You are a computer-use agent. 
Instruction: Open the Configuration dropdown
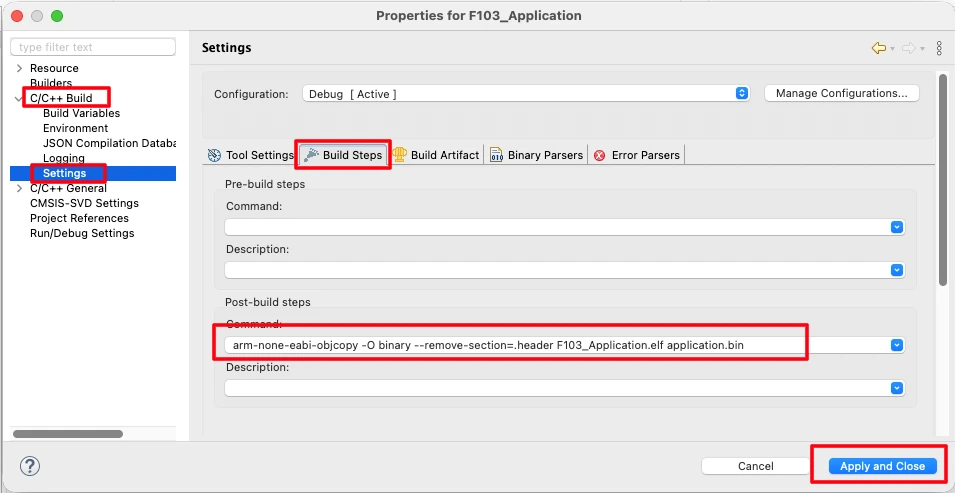[x=742, y=93]
